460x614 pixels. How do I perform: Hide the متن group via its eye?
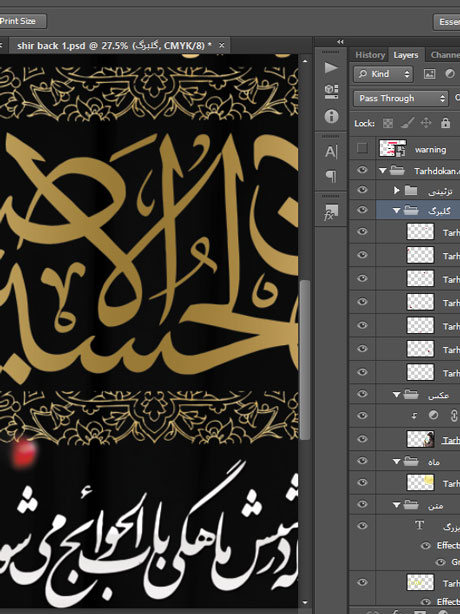click(x=362, y=504)
